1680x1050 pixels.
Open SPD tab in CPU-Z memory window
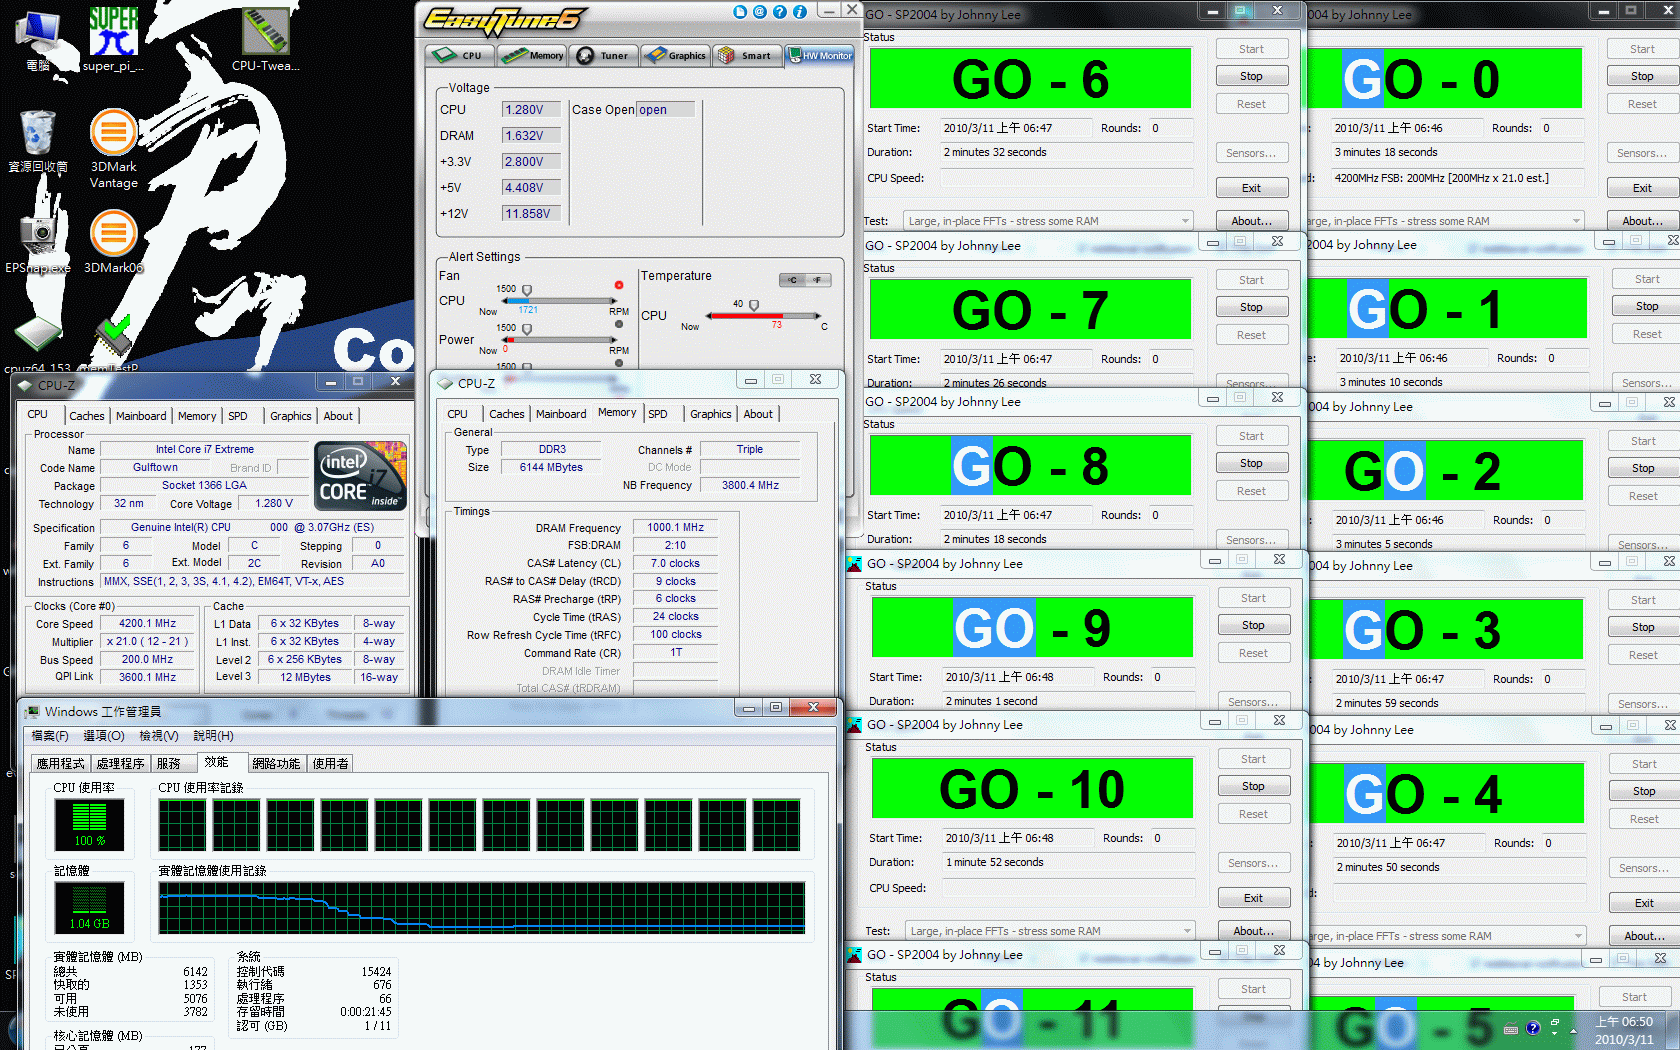tap(658, 414)
